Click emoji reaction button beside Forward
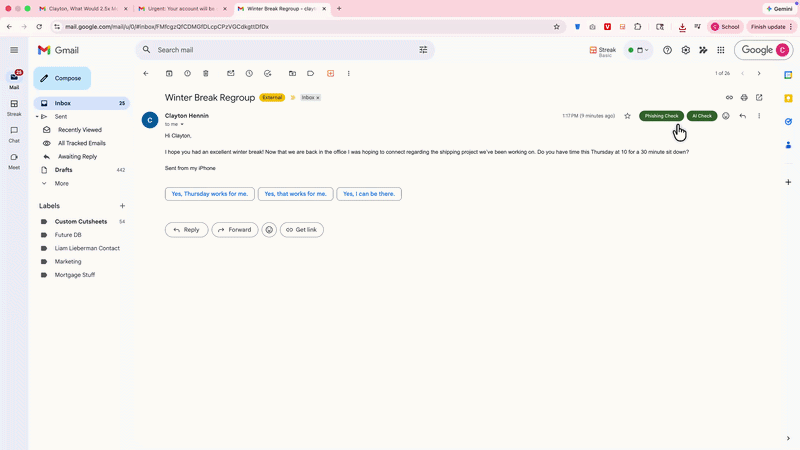Screen dimensions: 800x450 (x=269, y=230)
